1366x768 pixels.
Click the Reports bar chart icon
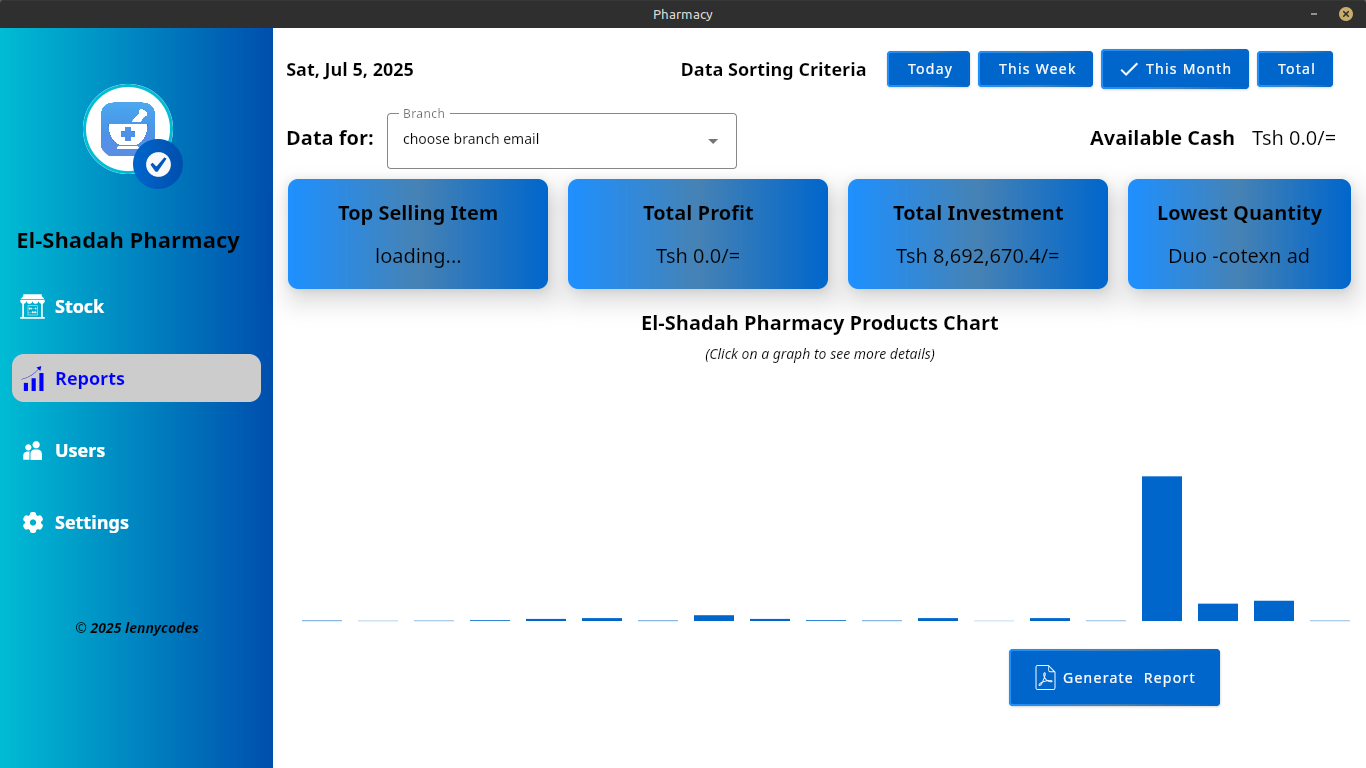(x=33, y=378)
